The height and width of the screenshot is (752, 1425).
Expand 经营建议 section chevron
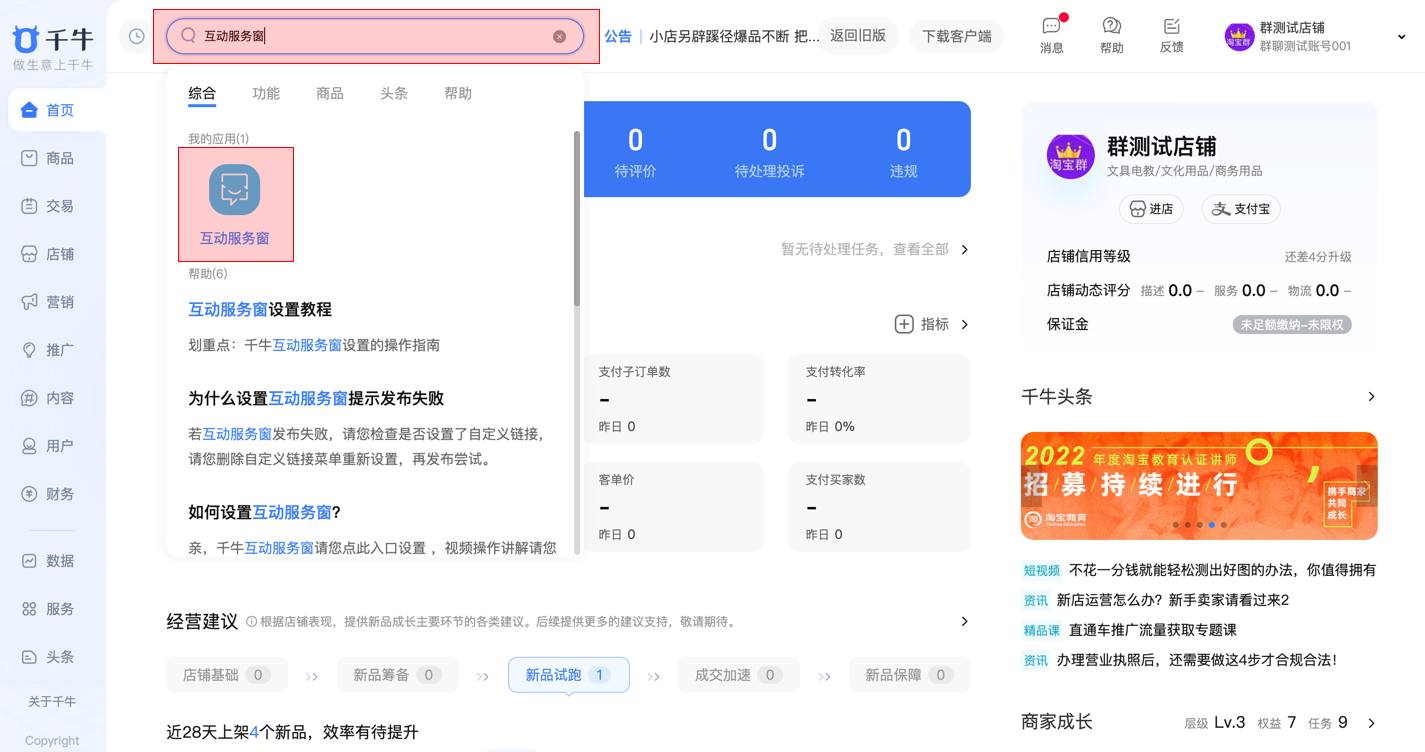coord(965,621)
